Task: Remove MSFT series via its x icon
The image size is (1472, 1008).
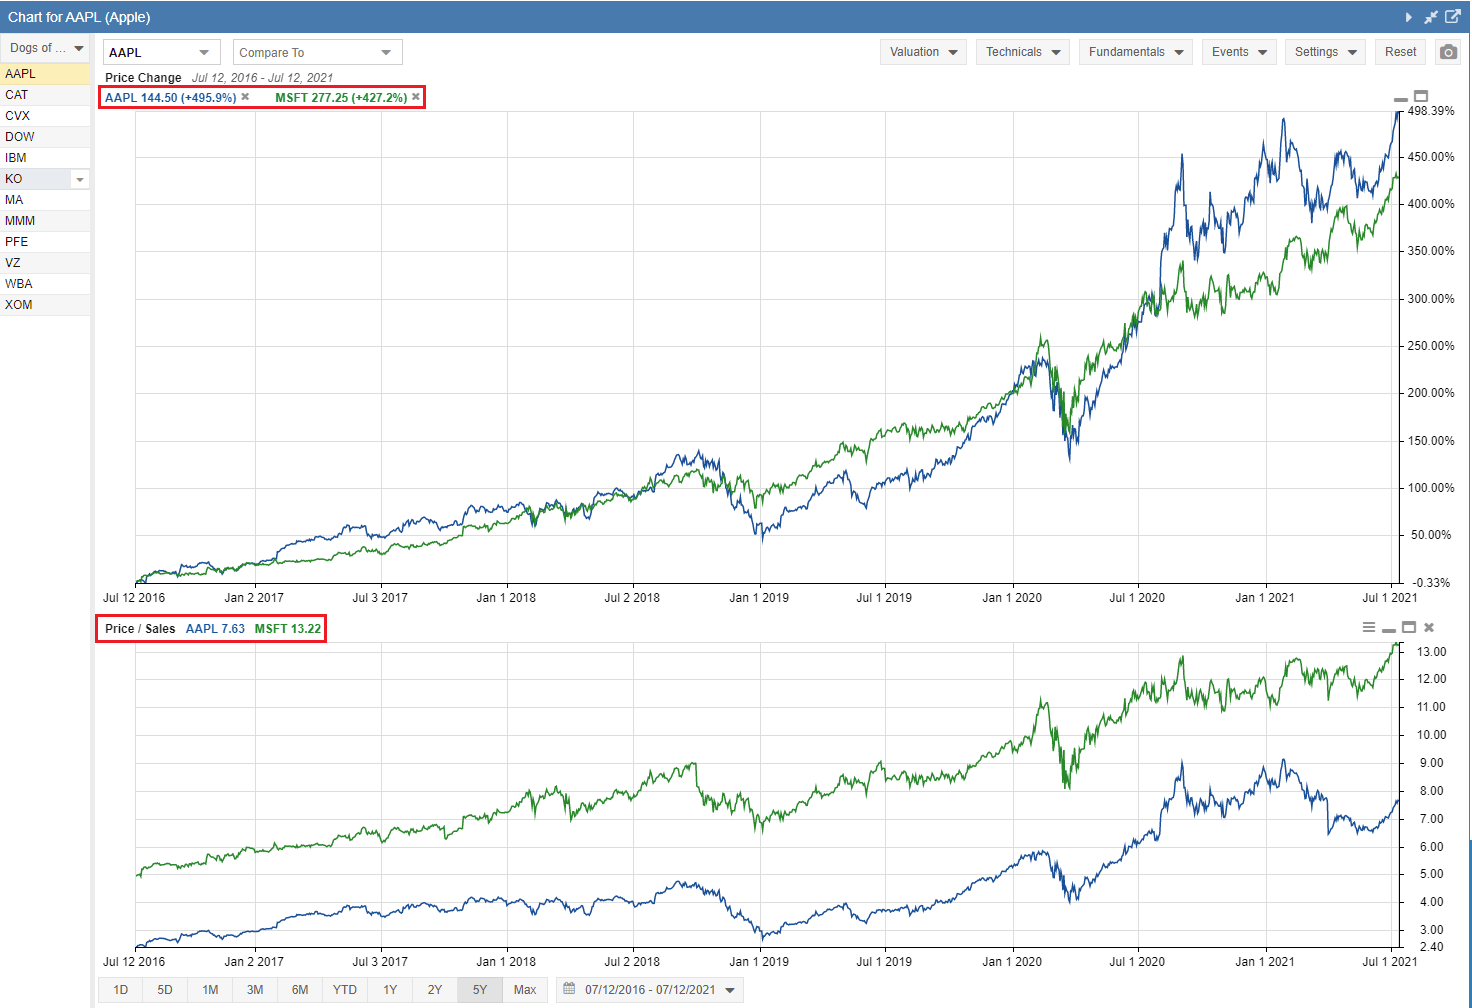Action: tap(416, 97)
